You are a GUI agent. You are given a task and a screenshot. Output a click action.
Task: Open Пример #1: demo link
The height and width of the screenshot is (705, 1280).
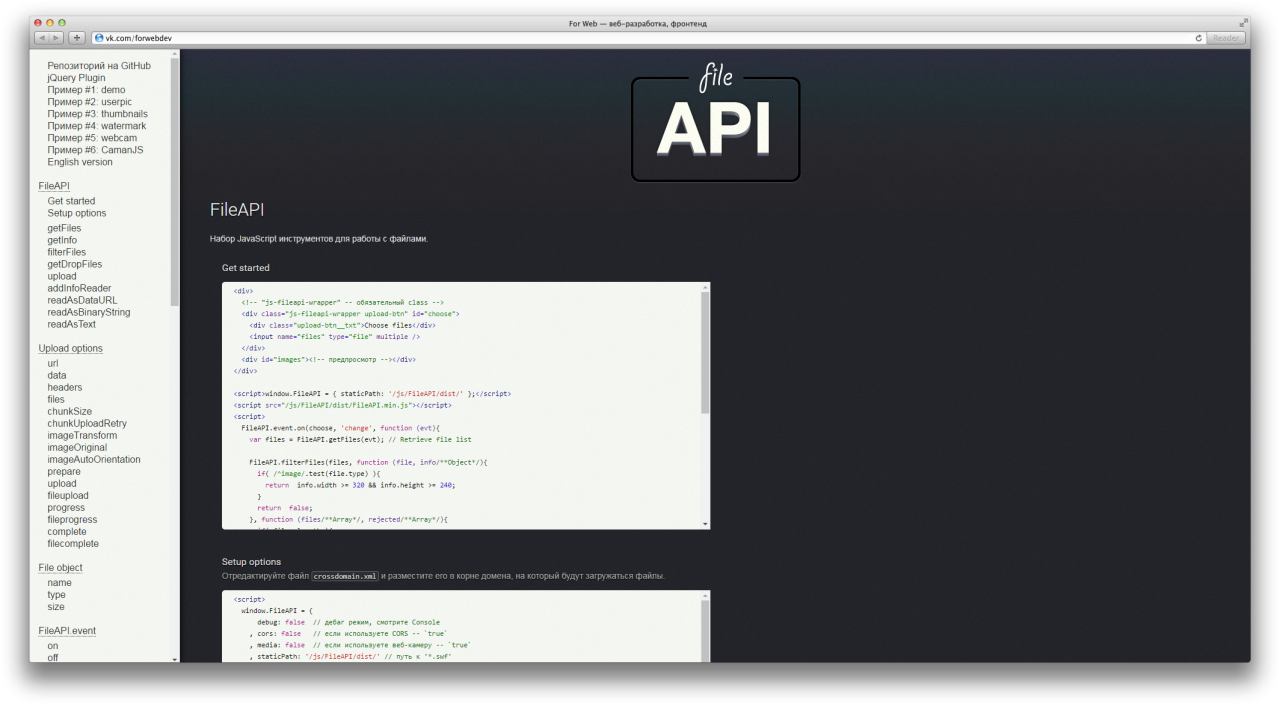86,90
